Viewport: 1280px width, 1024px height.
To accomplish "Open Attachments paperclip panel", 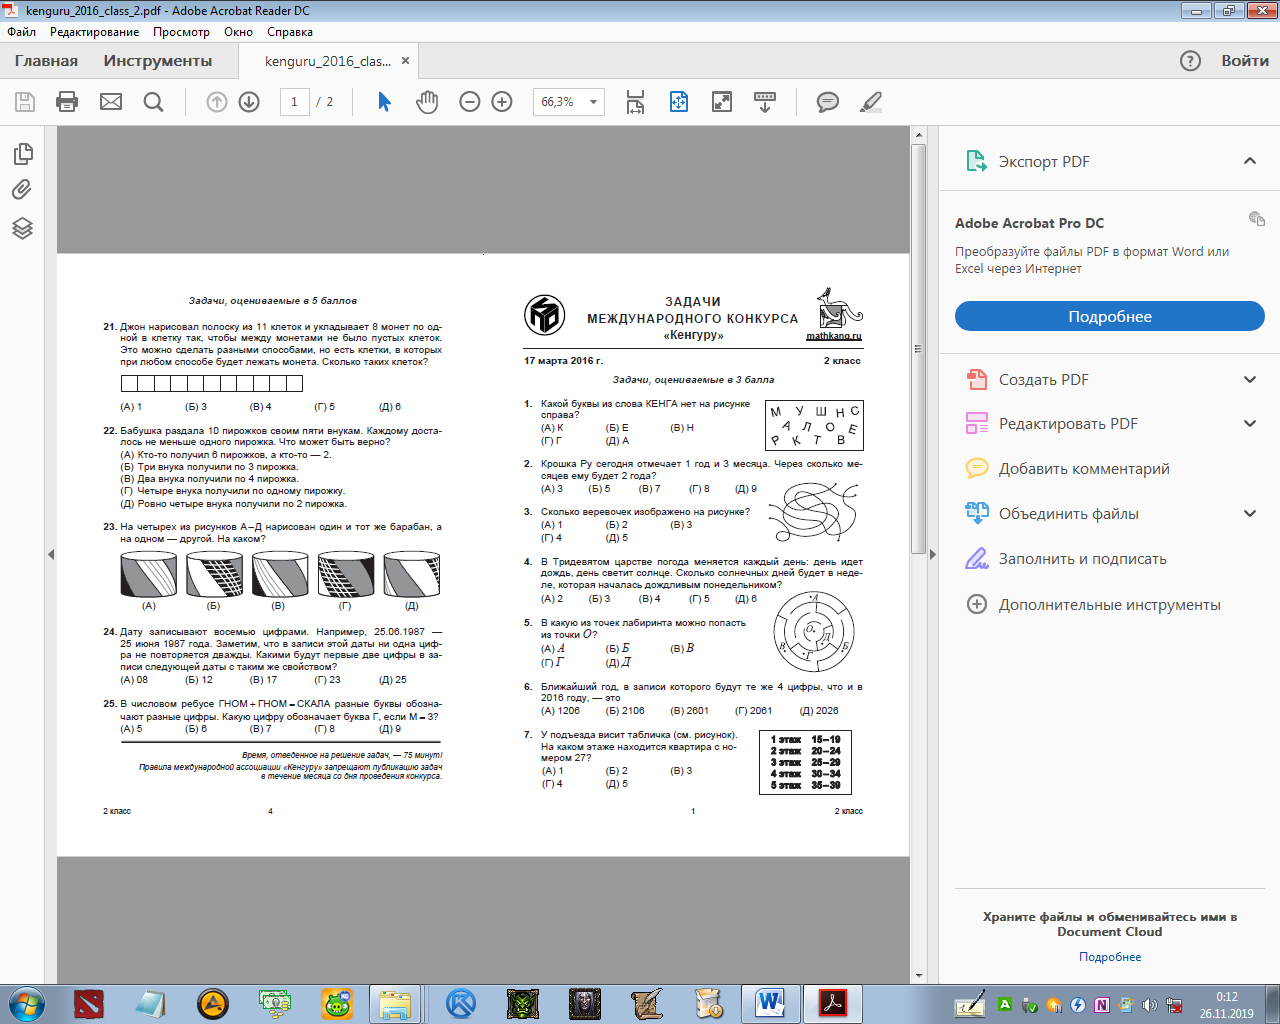I will coord(22,190).
